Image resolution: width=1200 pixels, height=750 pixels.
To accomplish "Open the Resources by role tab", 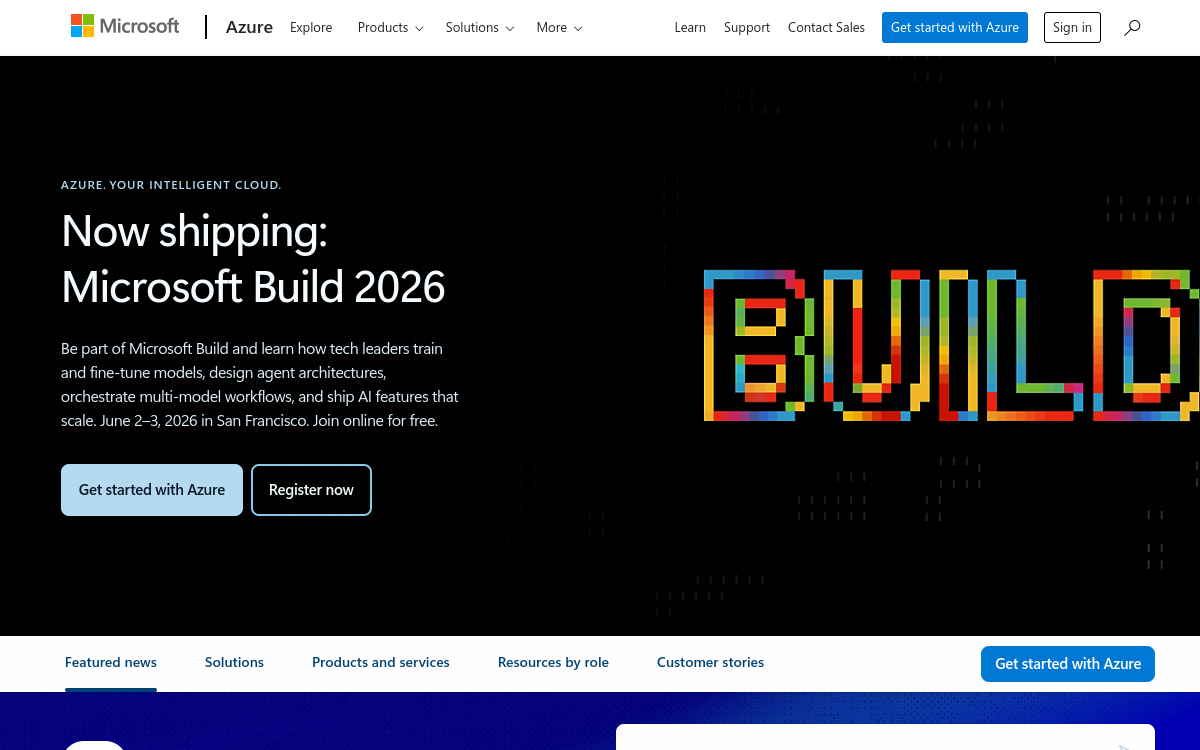I will [553, 663].
